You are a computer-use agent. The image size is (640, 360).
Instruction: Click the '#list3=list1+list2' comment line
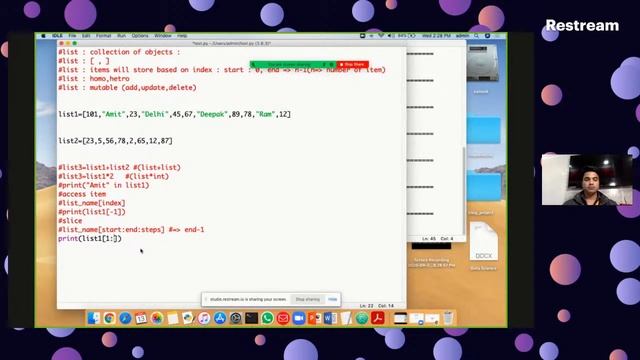point(119,167)
